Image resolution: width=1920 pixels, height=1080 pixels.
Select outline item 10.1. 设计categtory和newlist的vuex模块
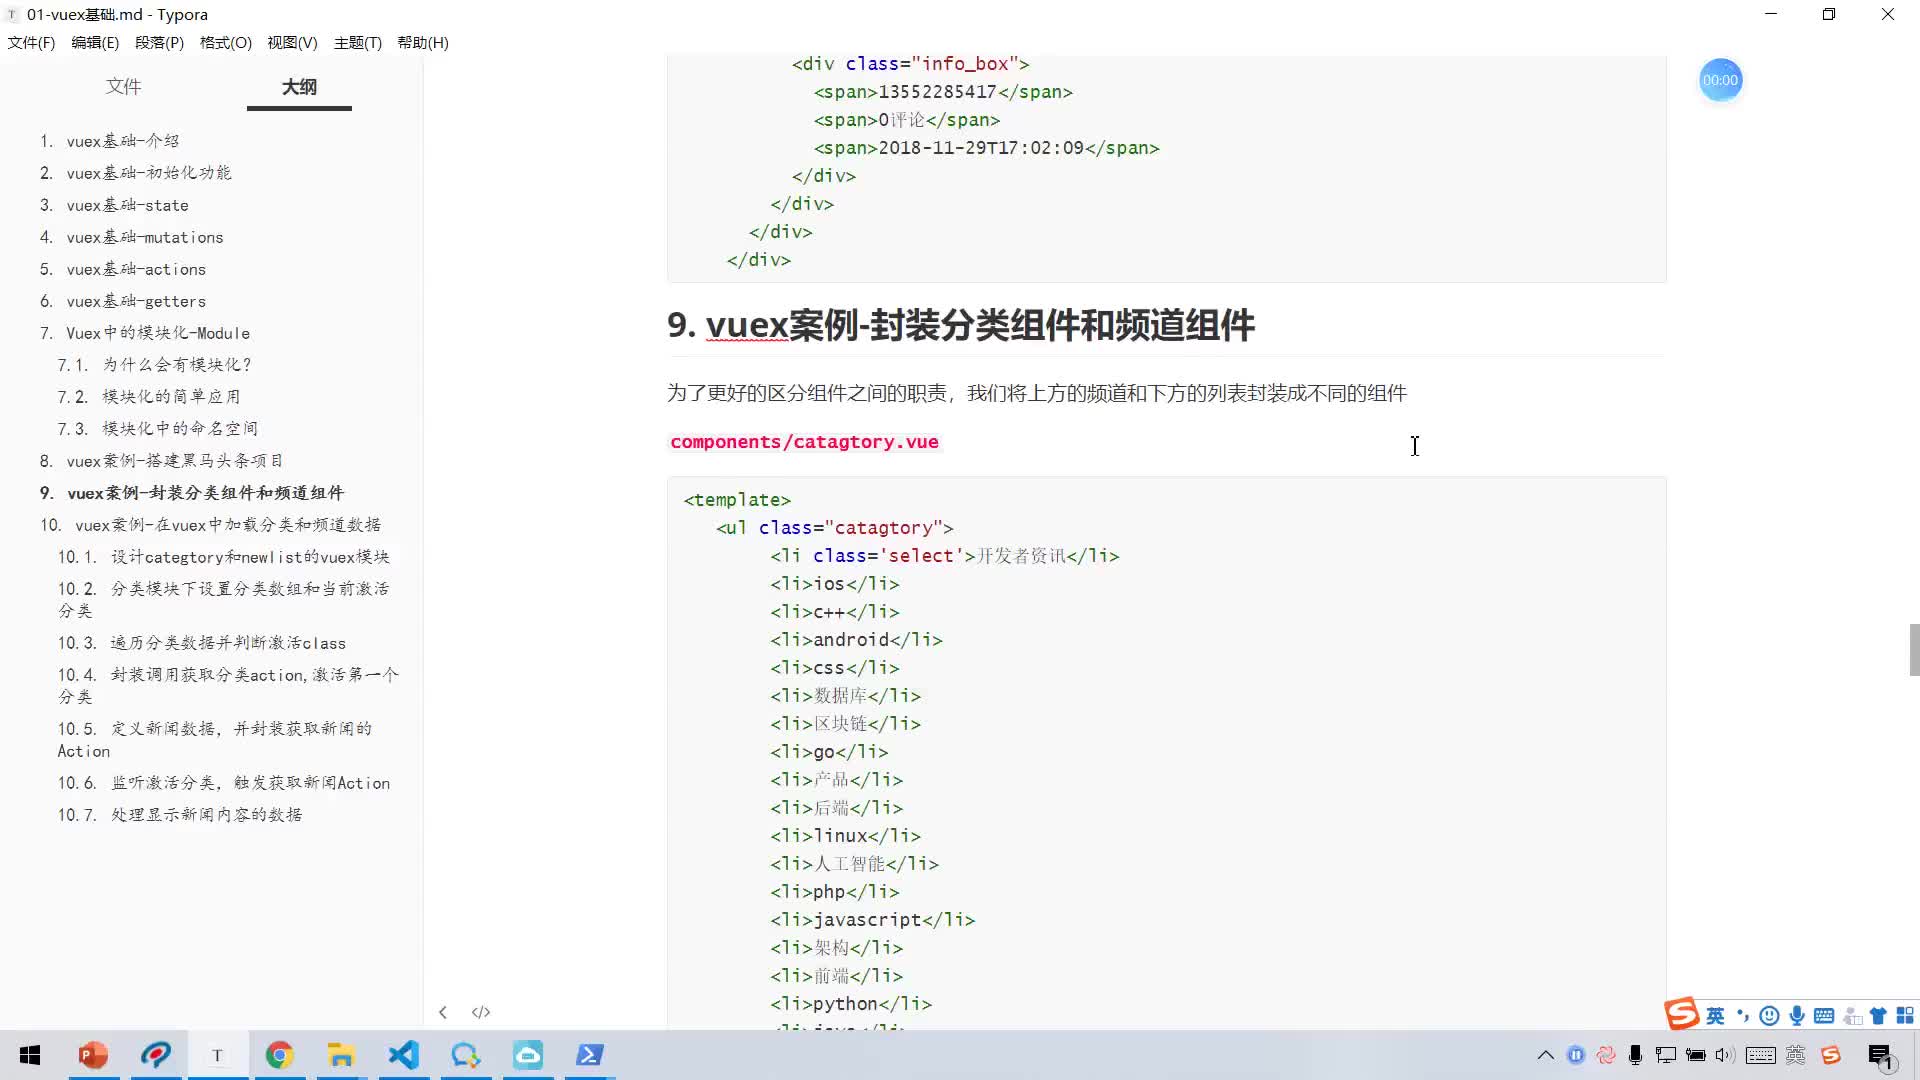(223, 557)
